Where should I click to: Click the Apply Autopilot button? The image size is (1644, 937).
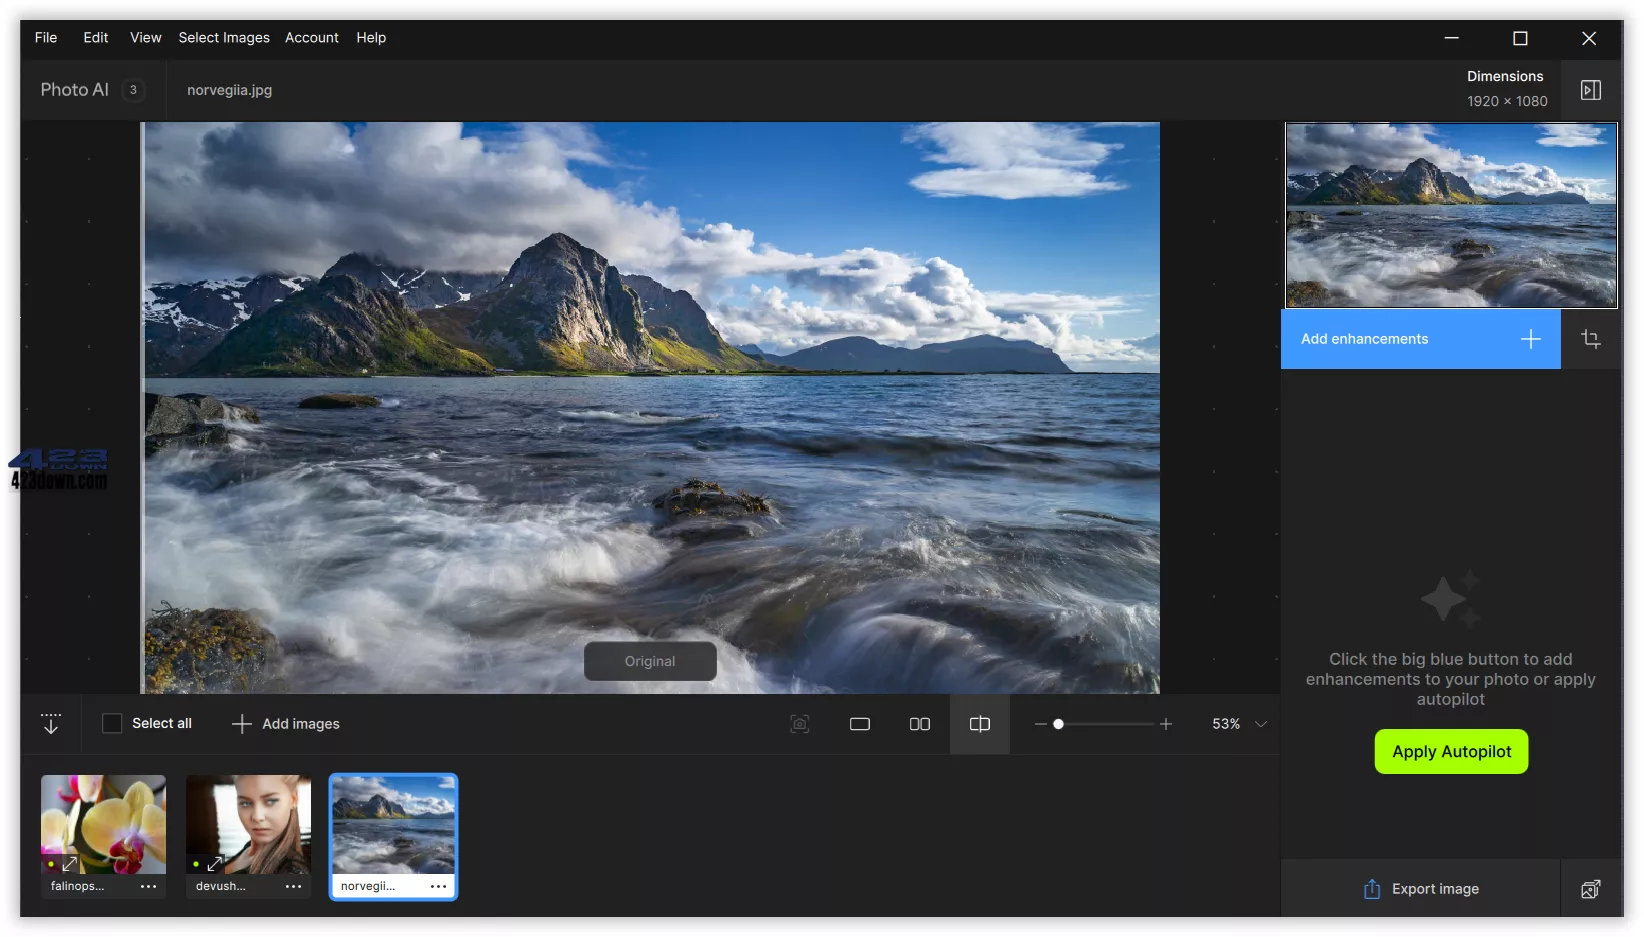[1451, 751]
